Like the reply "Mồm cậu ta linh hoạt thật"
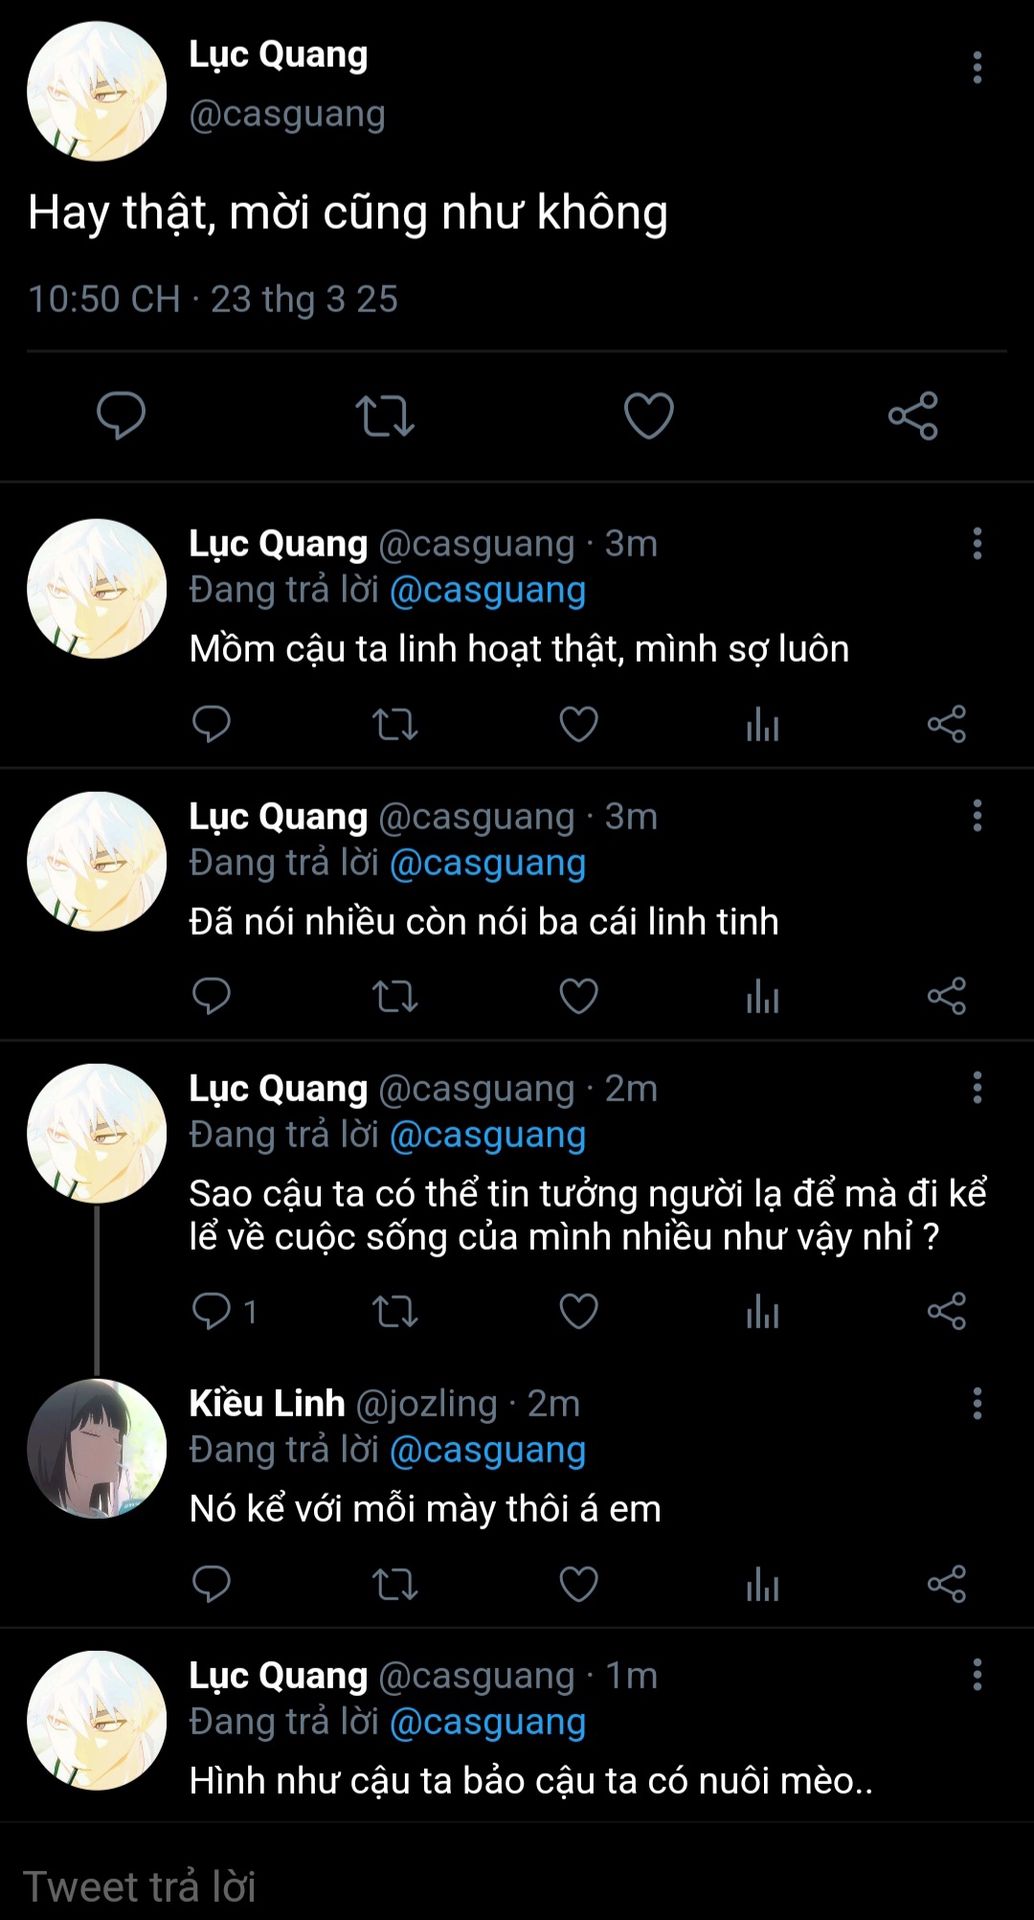The image size is (1034, 1920). point(578,724)
